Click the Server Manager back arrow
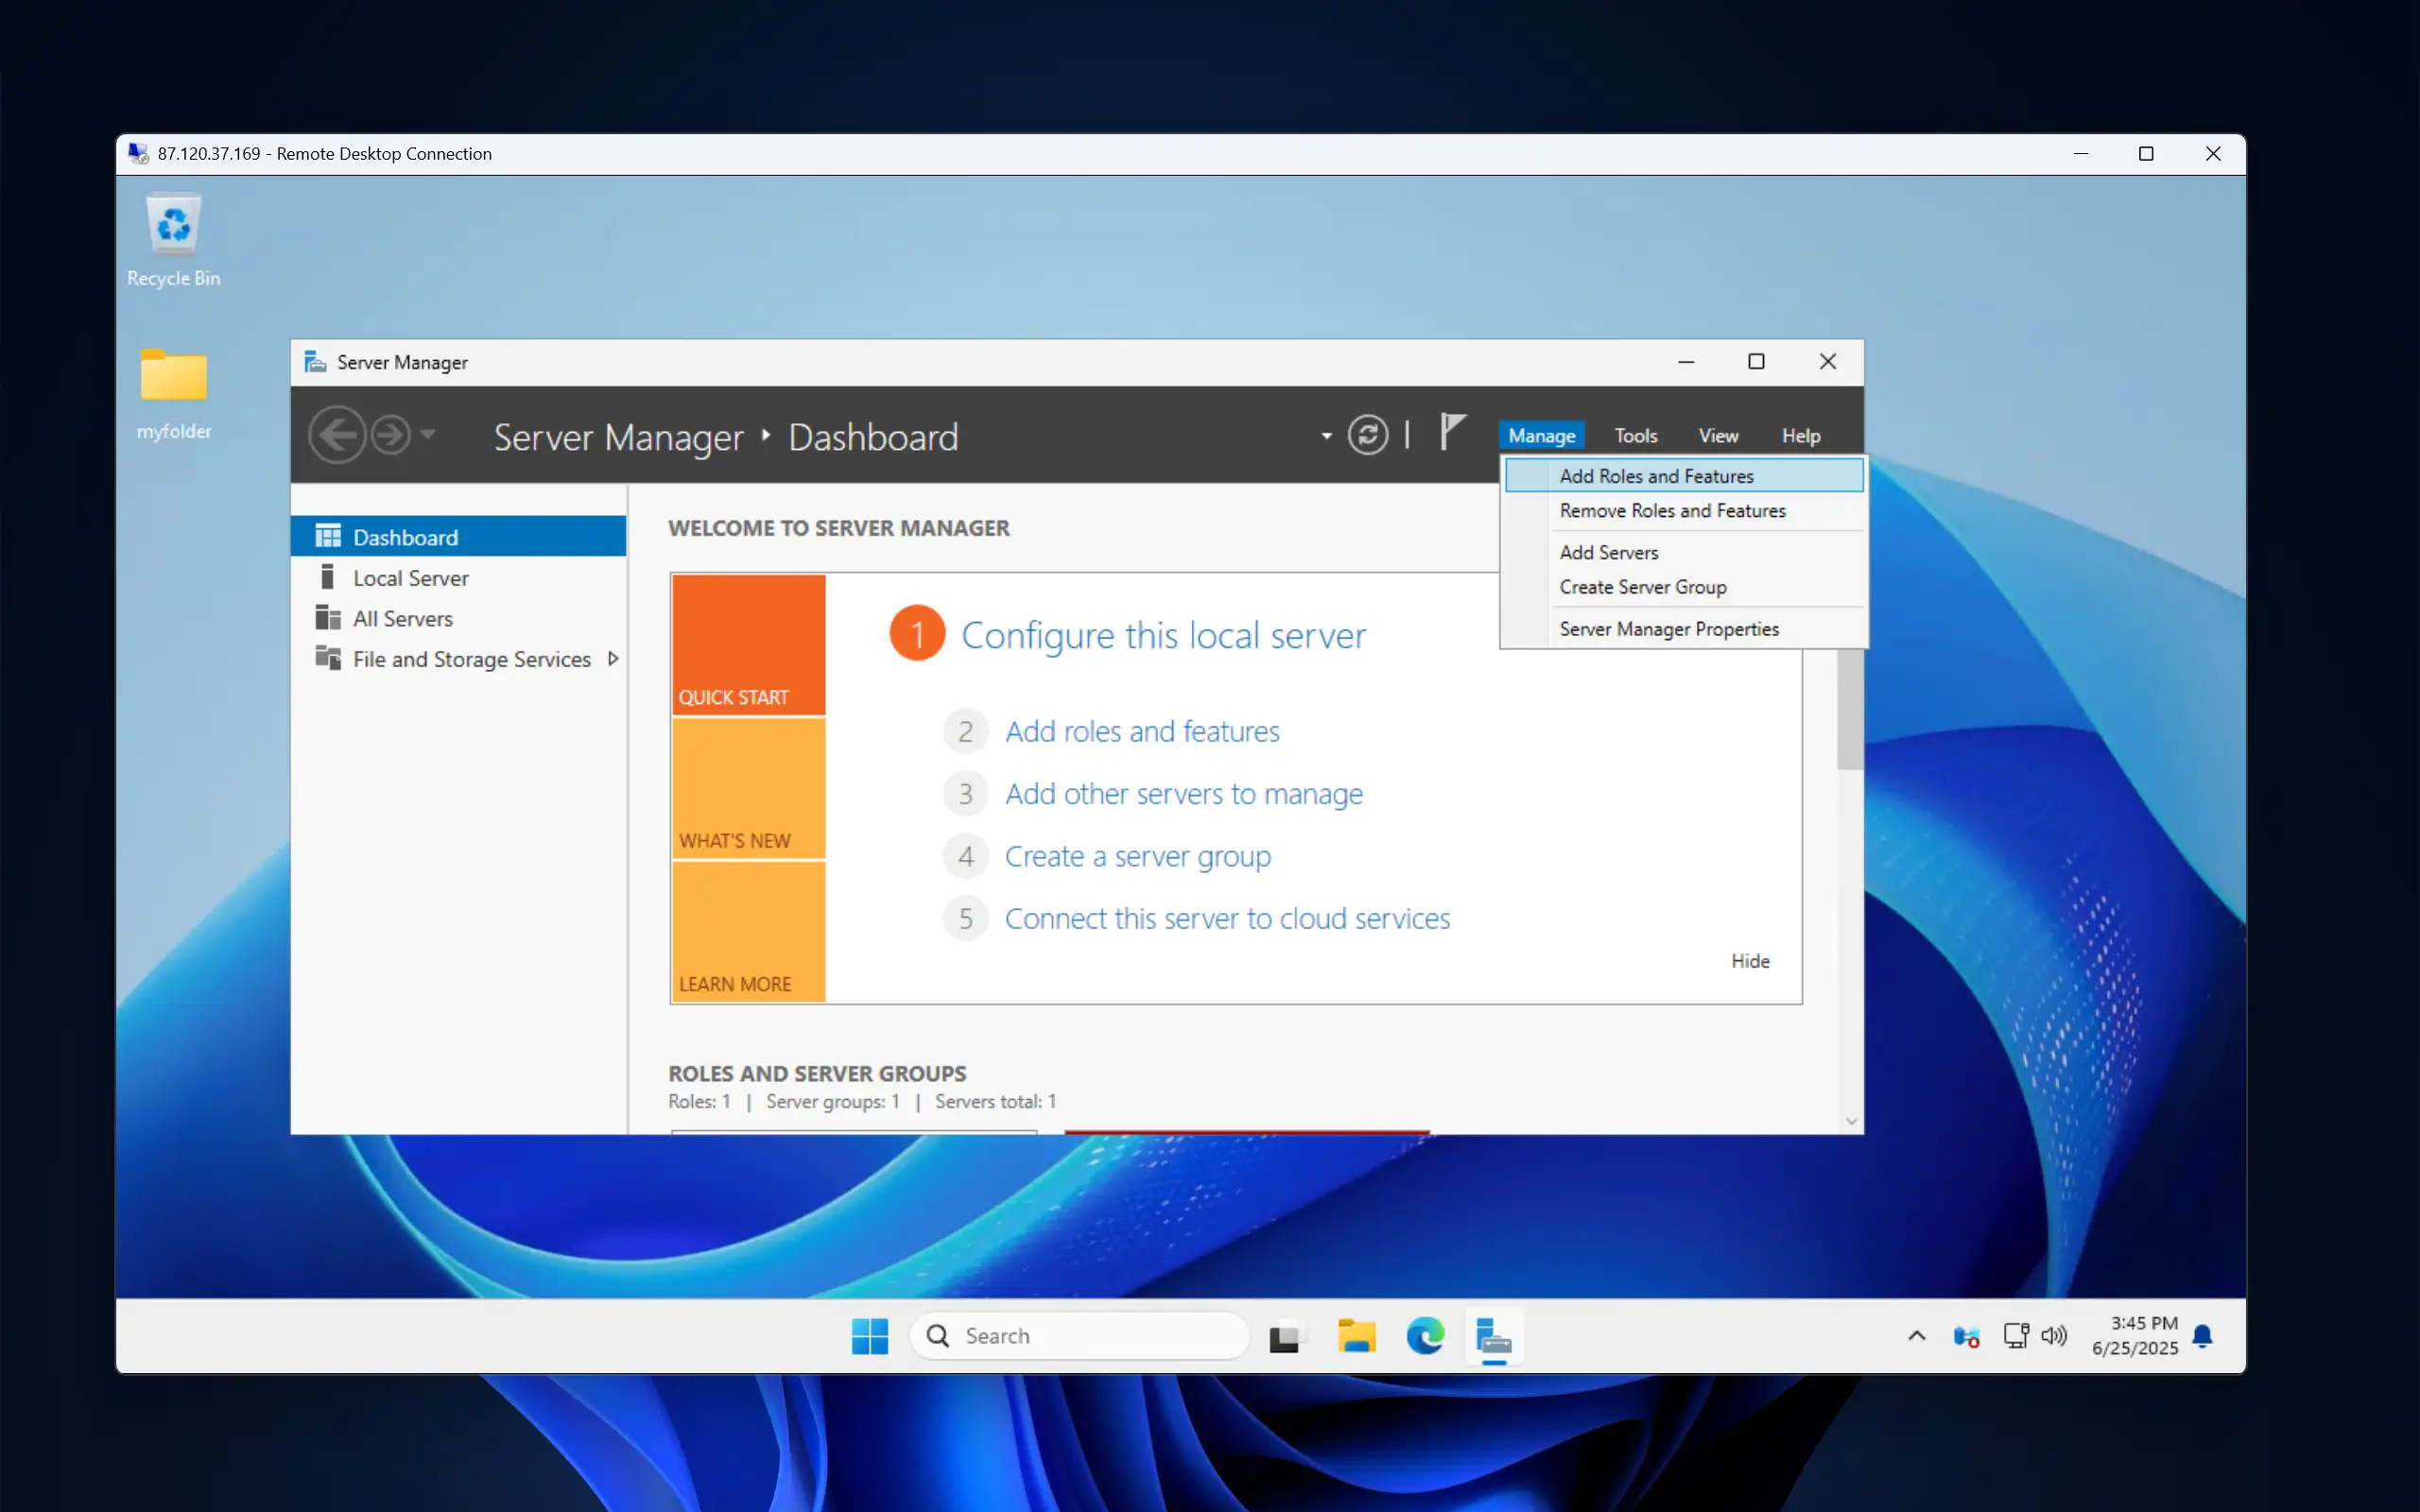The width and height of the screenshot is (2420, 1512). pyautogui.click(x=336, y=435)
